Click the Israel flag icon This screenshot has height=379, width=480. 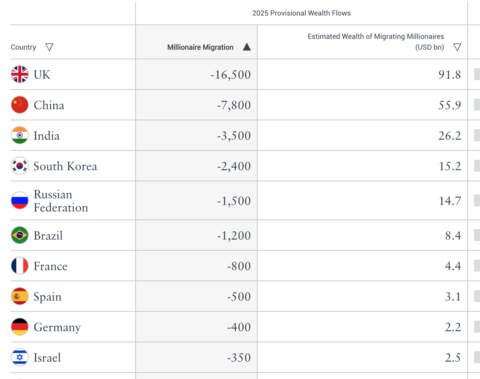(20, 357)
